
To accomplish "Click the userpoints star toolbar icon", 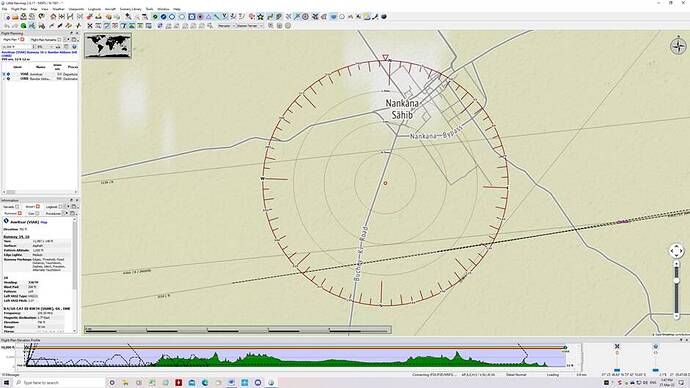I will pyautogui.click(x=261, y=17).
